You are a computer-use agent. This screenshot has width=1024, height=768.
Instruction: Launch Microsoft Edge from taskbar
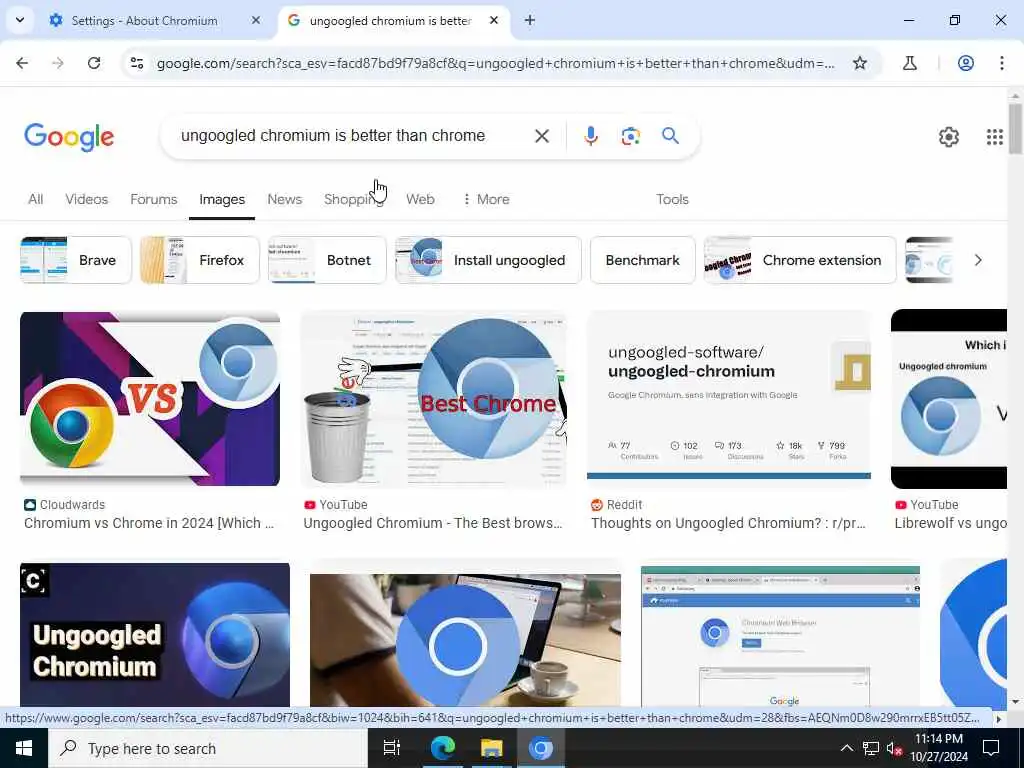tap(442, 748)
